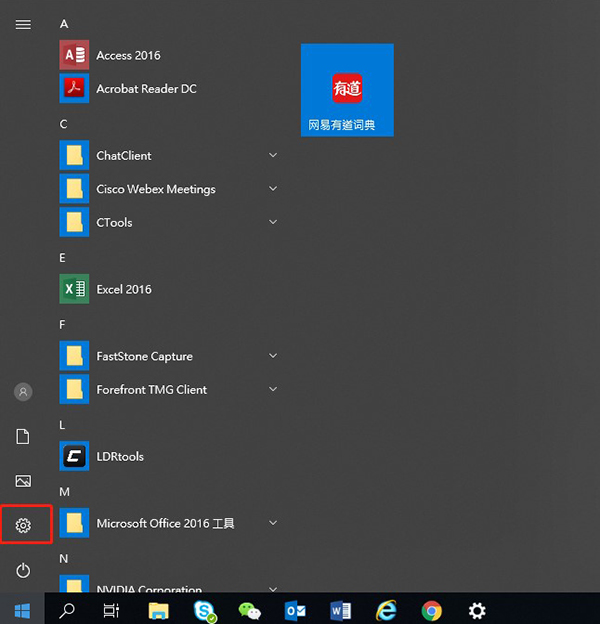Open Google Chrome from the taskbar
600x624 pixels.
tap(432, 611)
